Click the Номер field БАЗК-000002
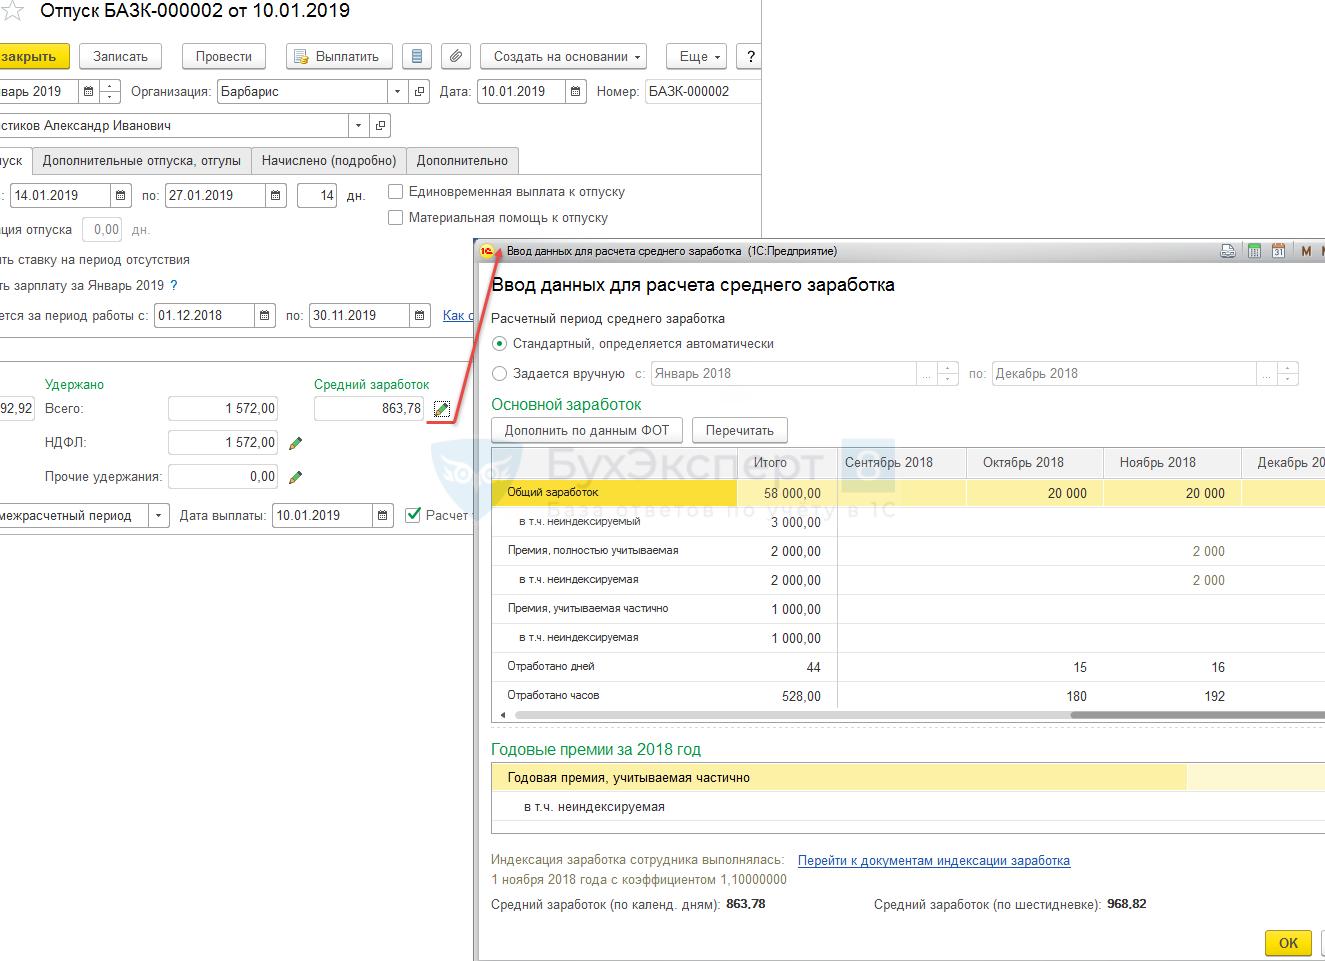 point(704,91)
